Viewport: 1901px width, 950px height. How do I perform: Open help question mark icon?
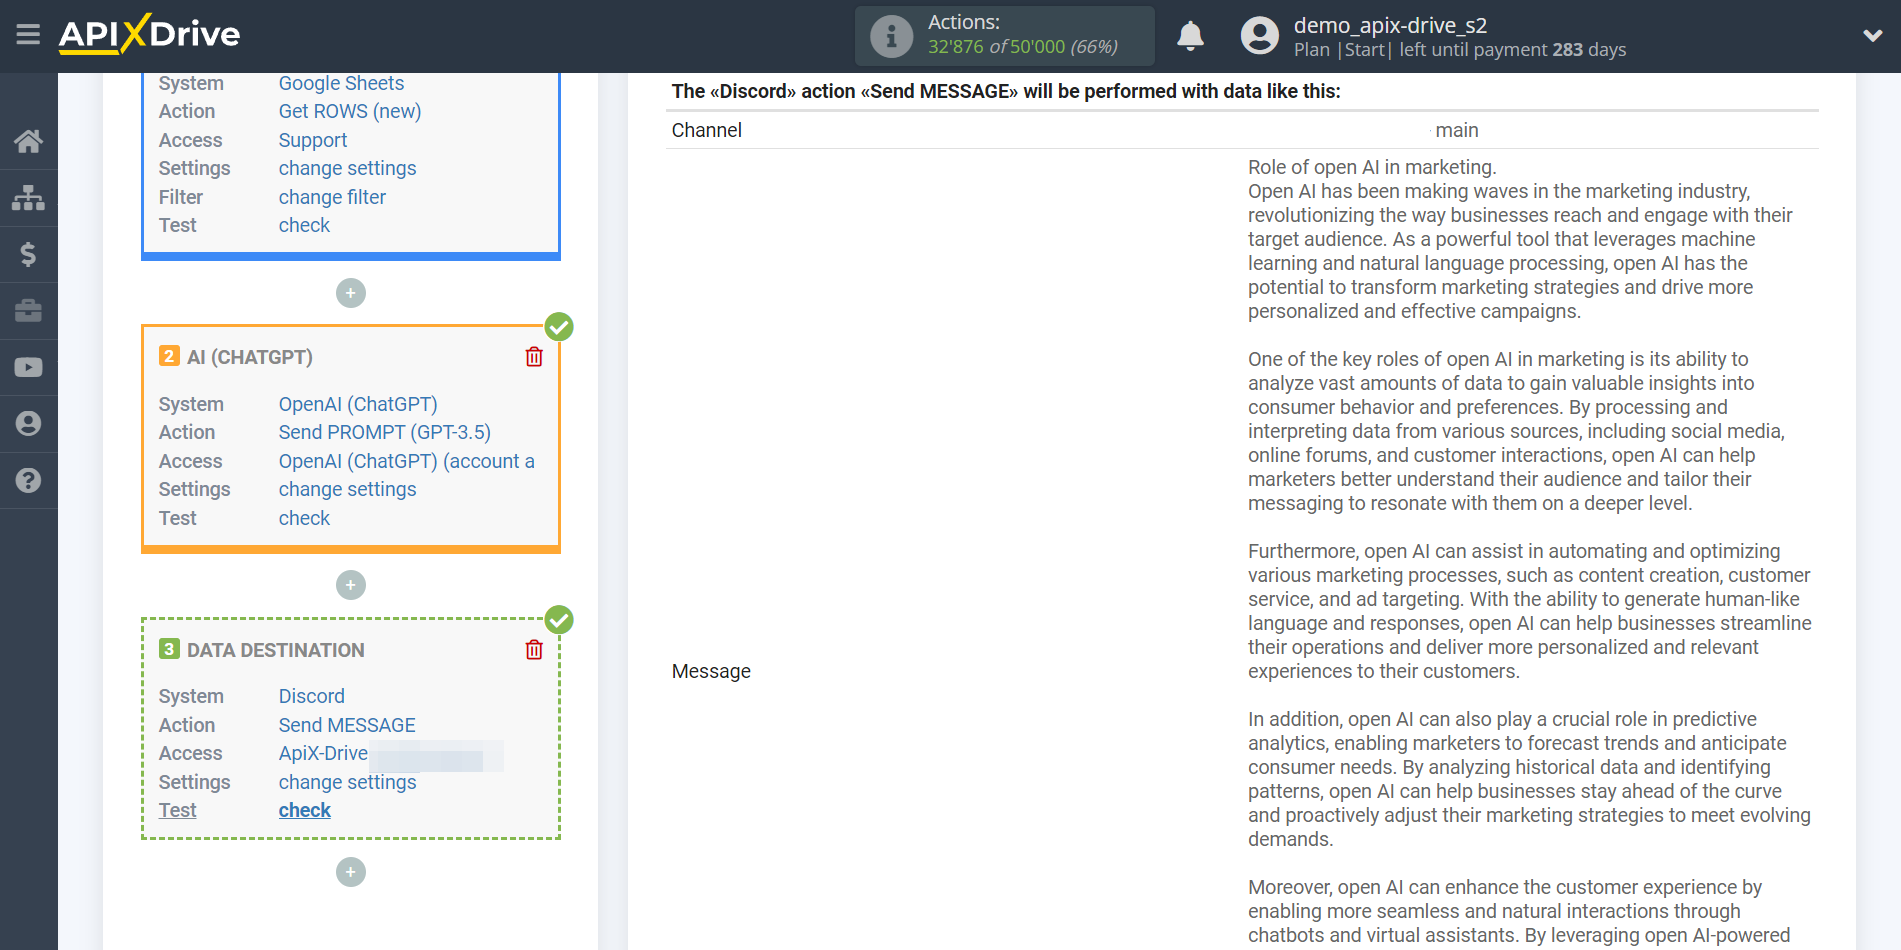(x=28, y=480)
